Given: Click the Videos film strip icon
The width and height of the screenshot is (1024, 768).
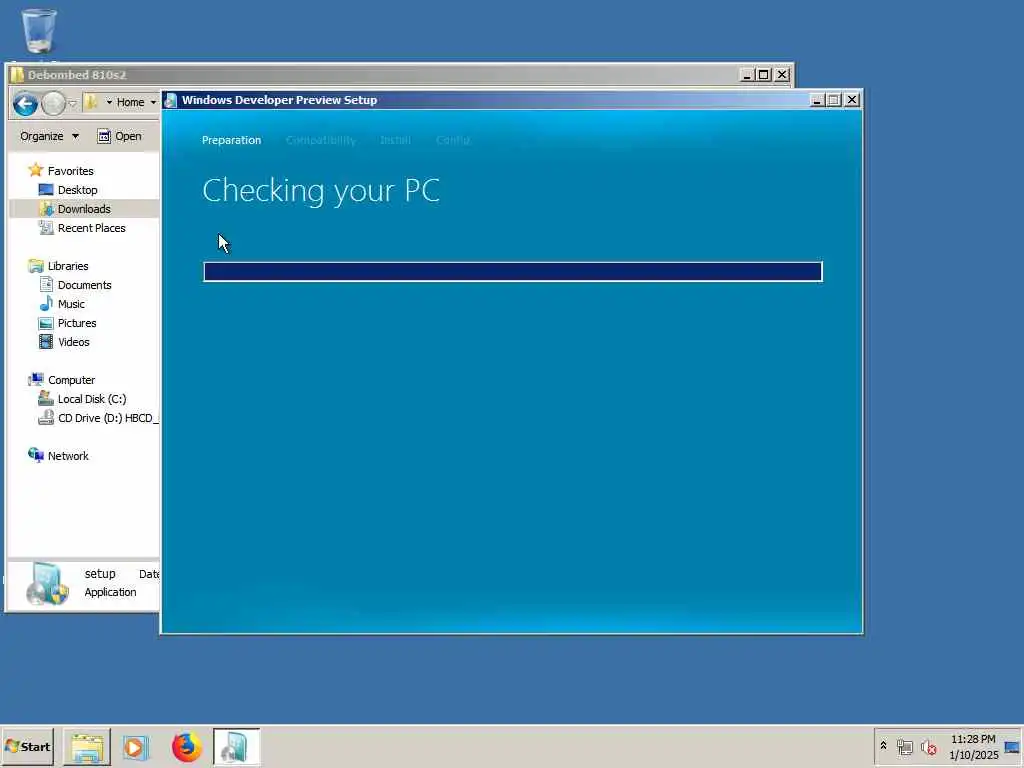Looking at the screenshot, I should [46, 342].
